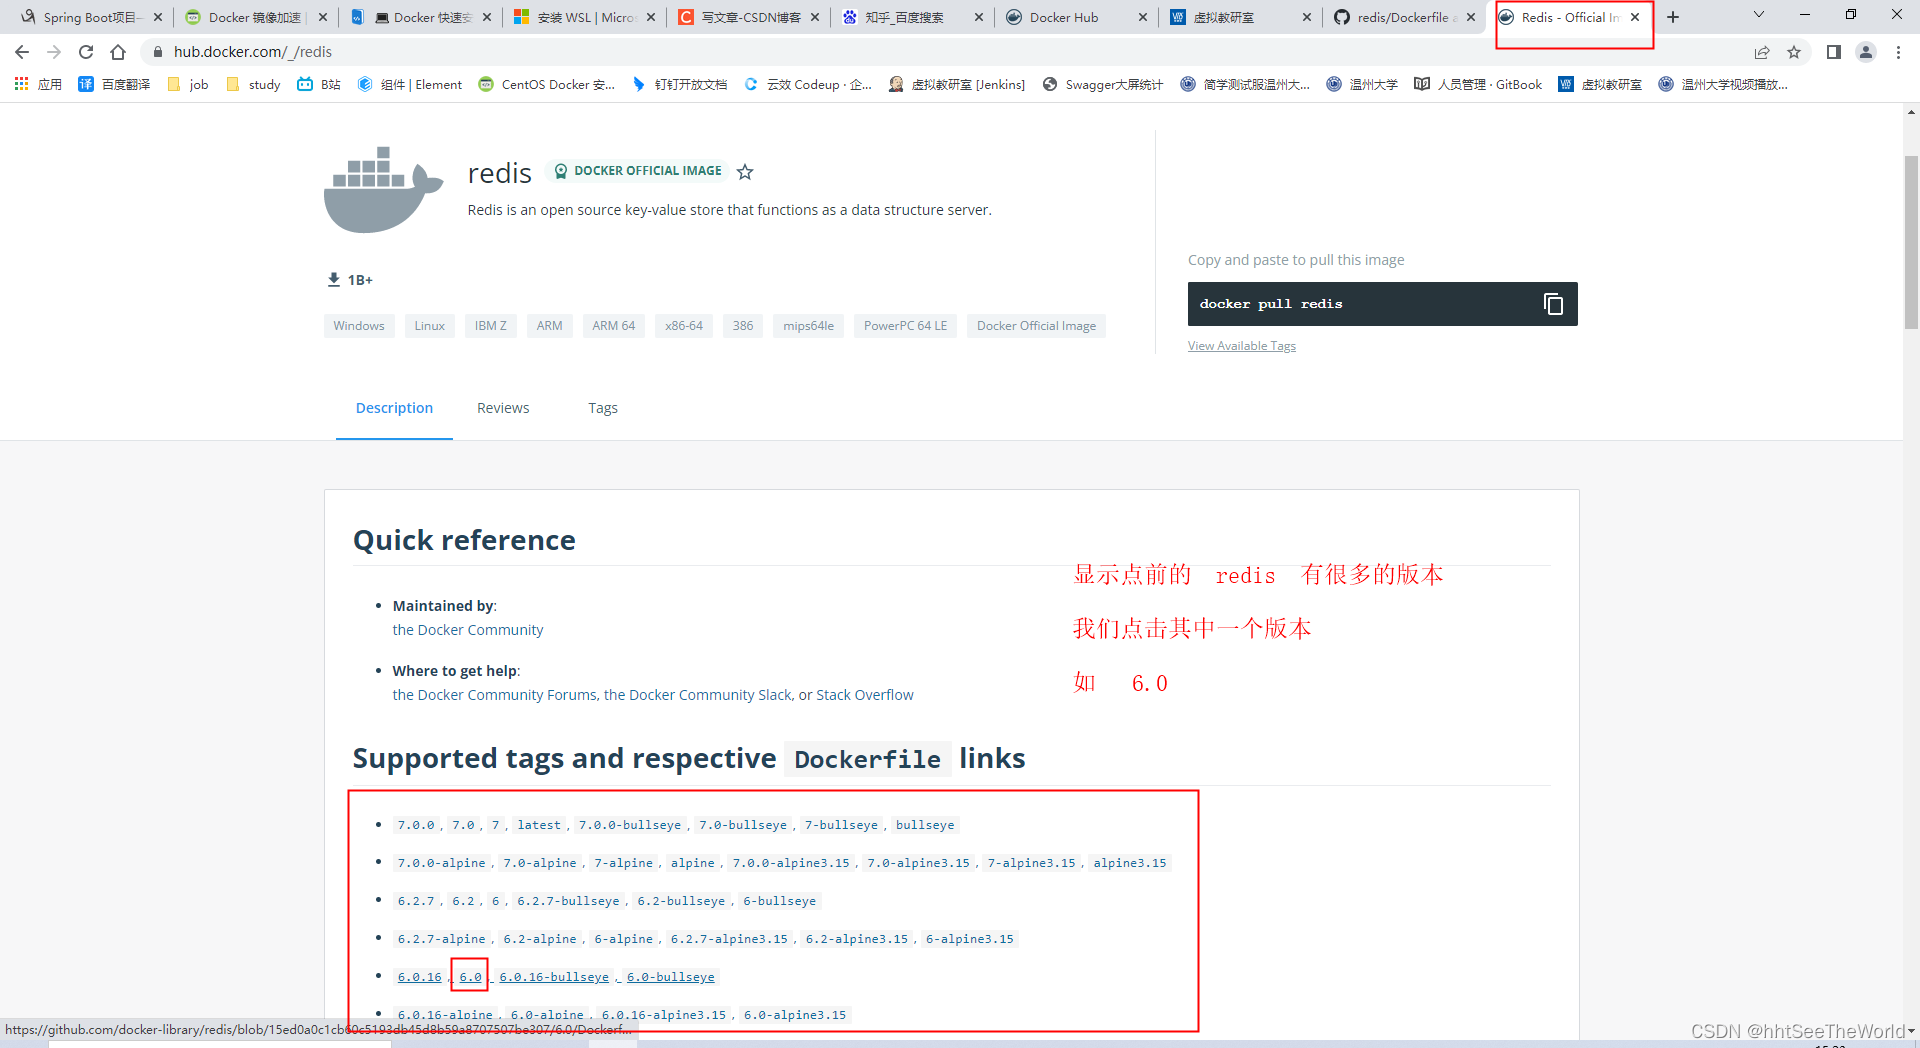The height and width of the screenshot is (1048, 1920).
Task: Filter by the Windows tag chip
Action: 359,326
